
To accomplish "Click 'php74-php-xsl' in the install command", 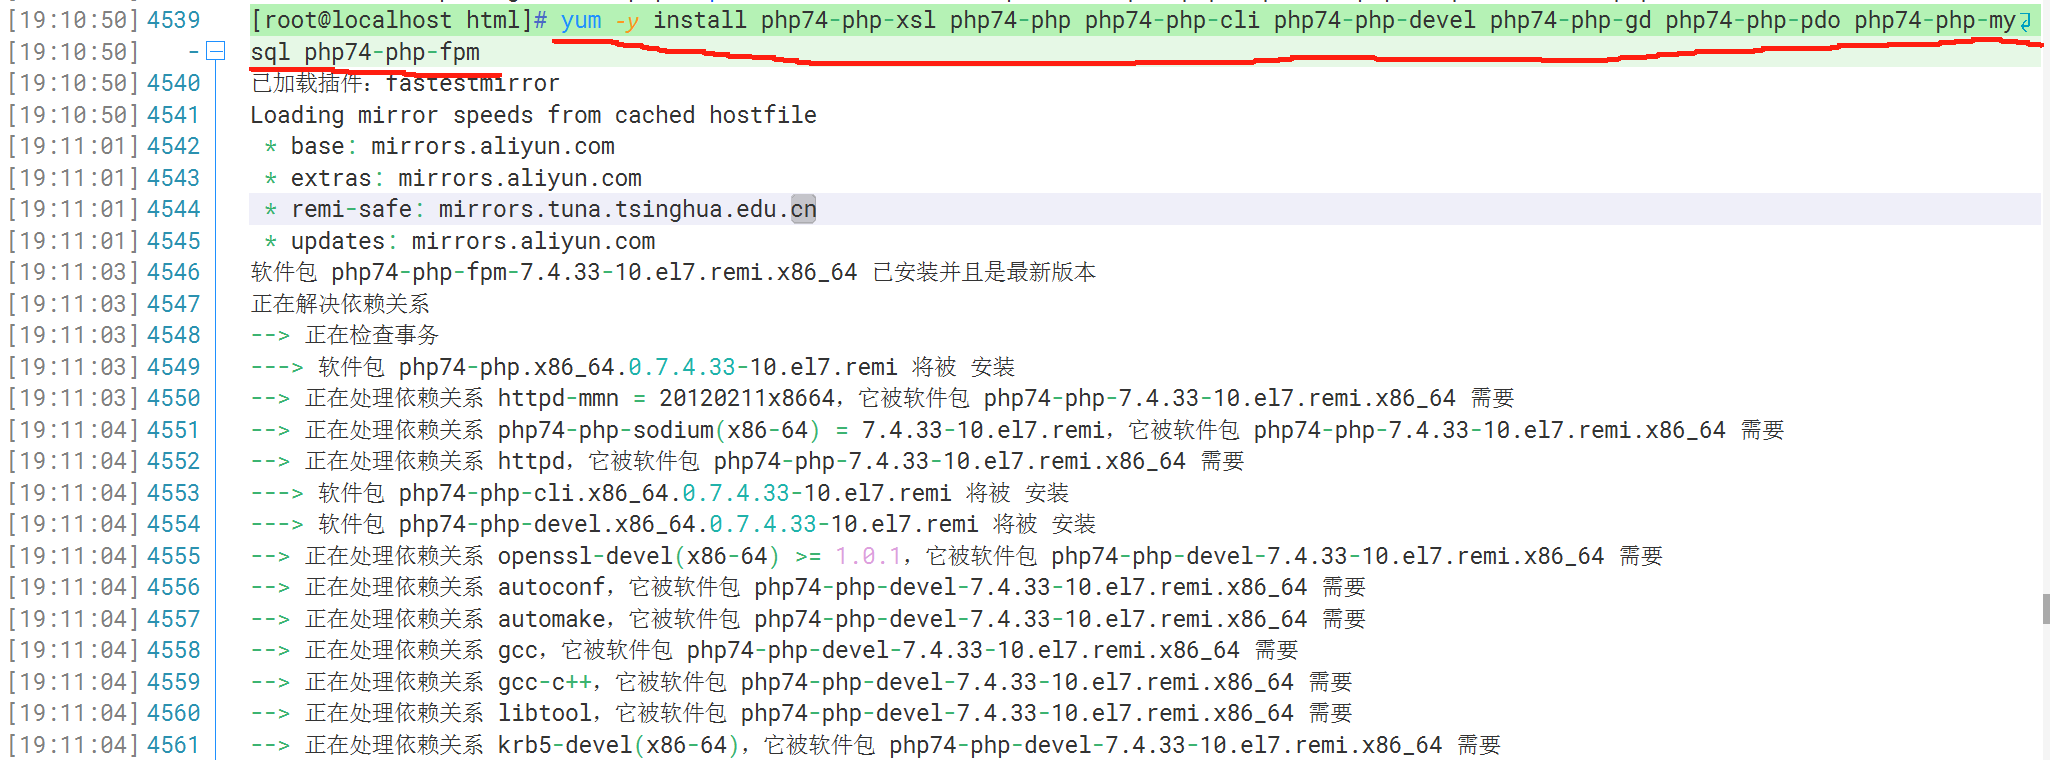I will tap(848, 20).
